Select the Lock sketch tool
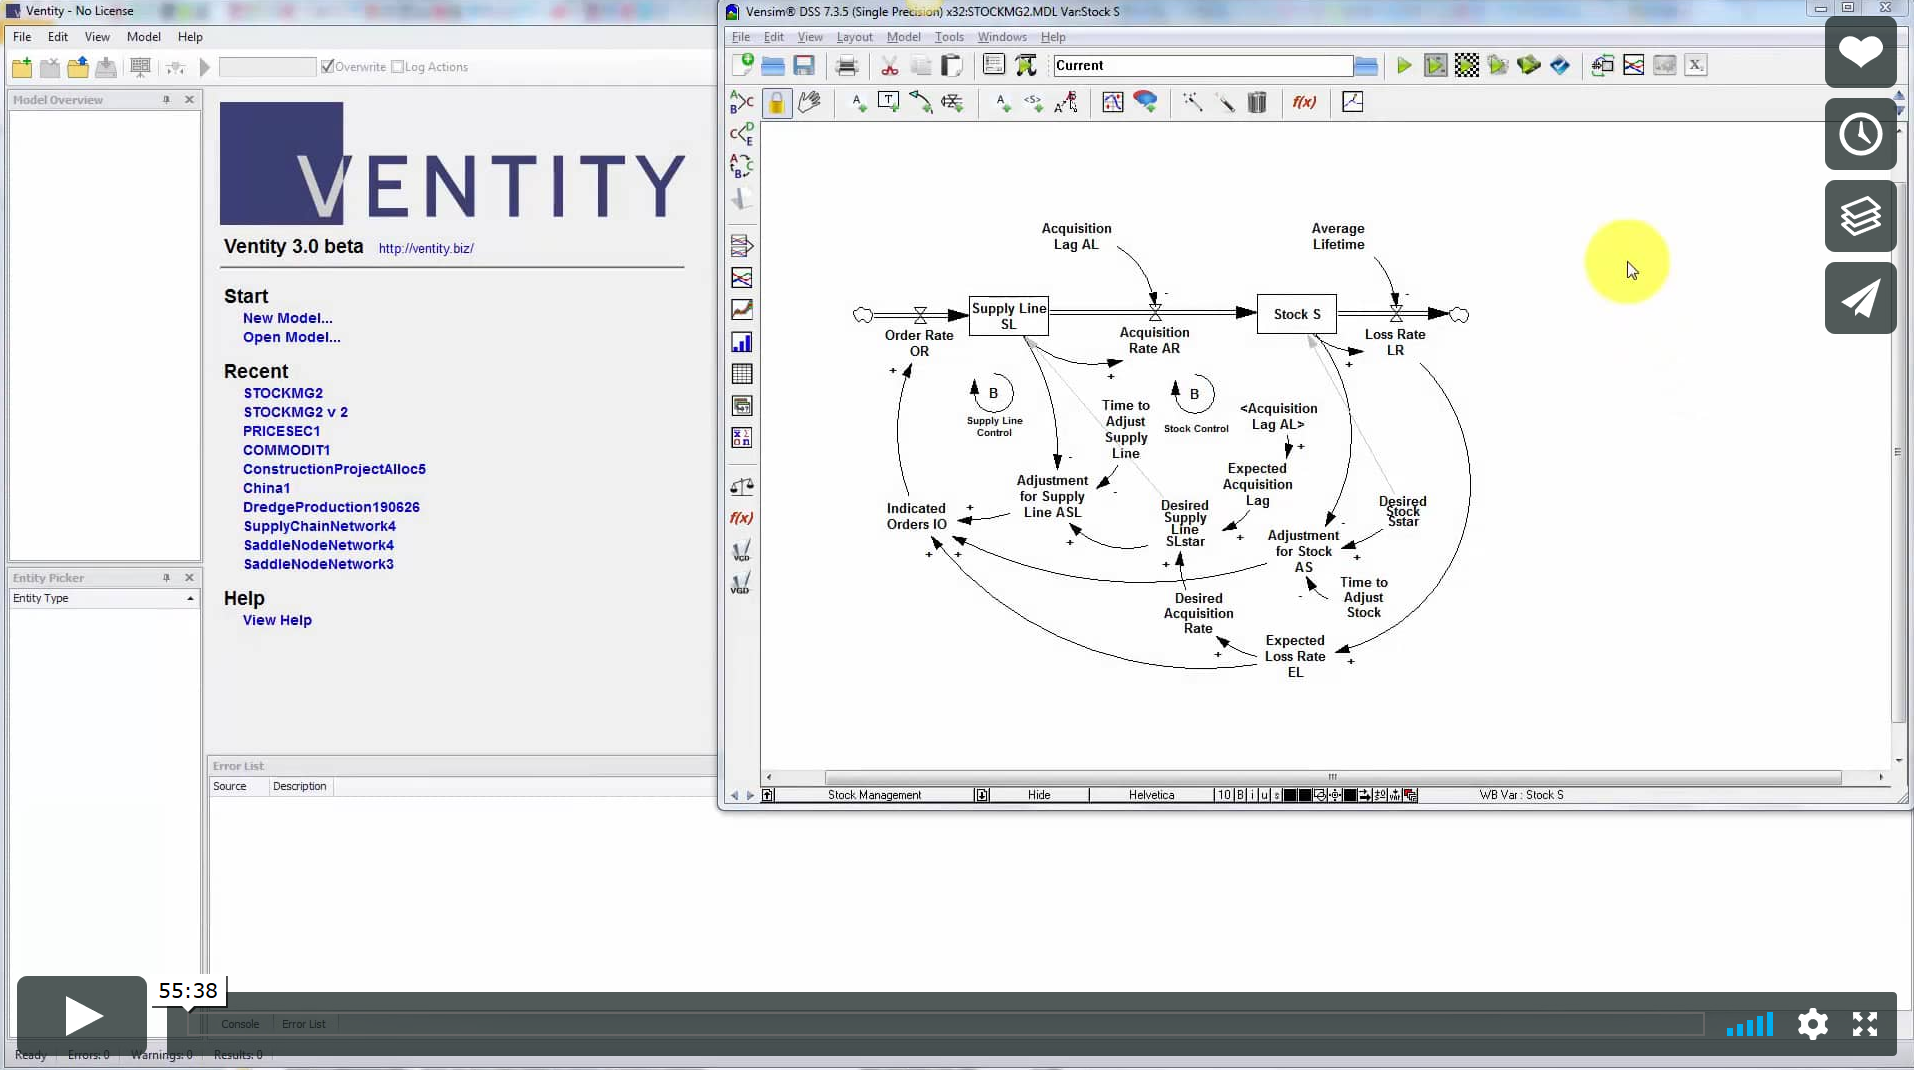The height and width of the screenshot is (1070, 1914). 776,103
